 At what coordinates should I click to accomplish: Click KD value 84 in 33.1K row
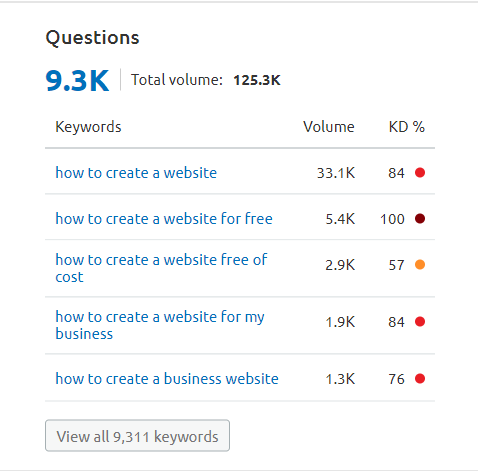(x=396, y=173)
